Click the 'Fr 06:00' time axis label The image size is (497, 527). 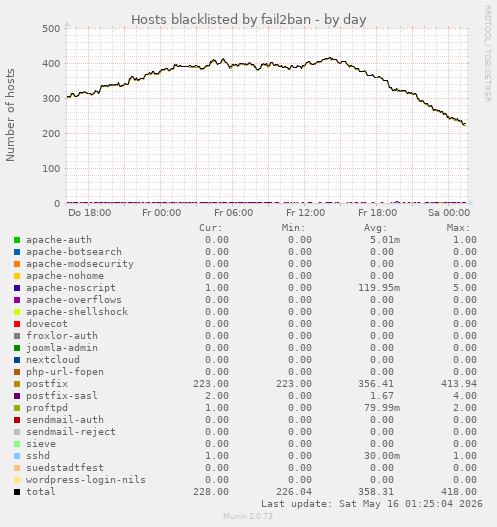point(234,213)
